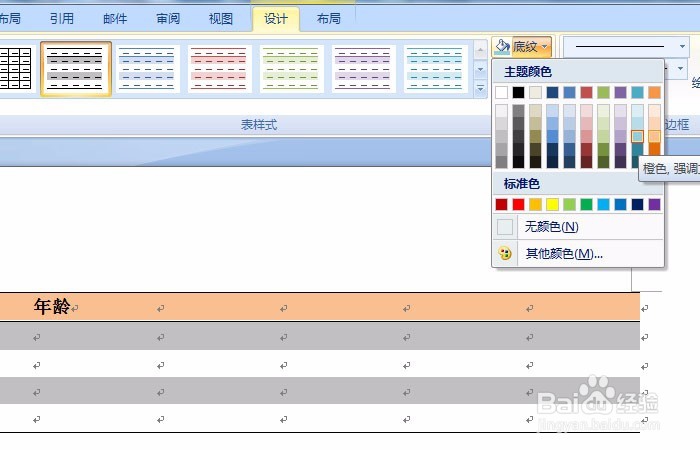Pick the olive green theme color swatch
The width and height of the screenshot is (700, 450).
[603, 92]
